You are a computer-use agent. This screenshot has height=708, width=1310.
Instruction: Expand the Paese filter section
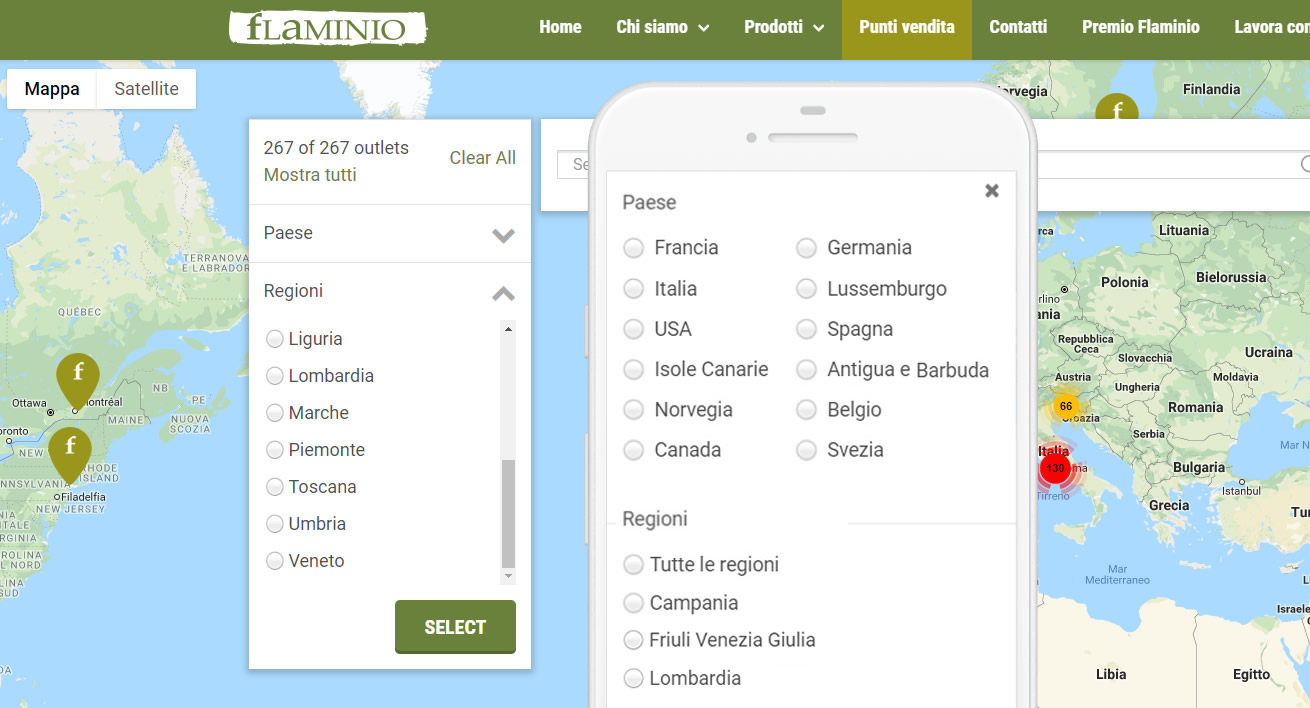[x=502, y=234]
